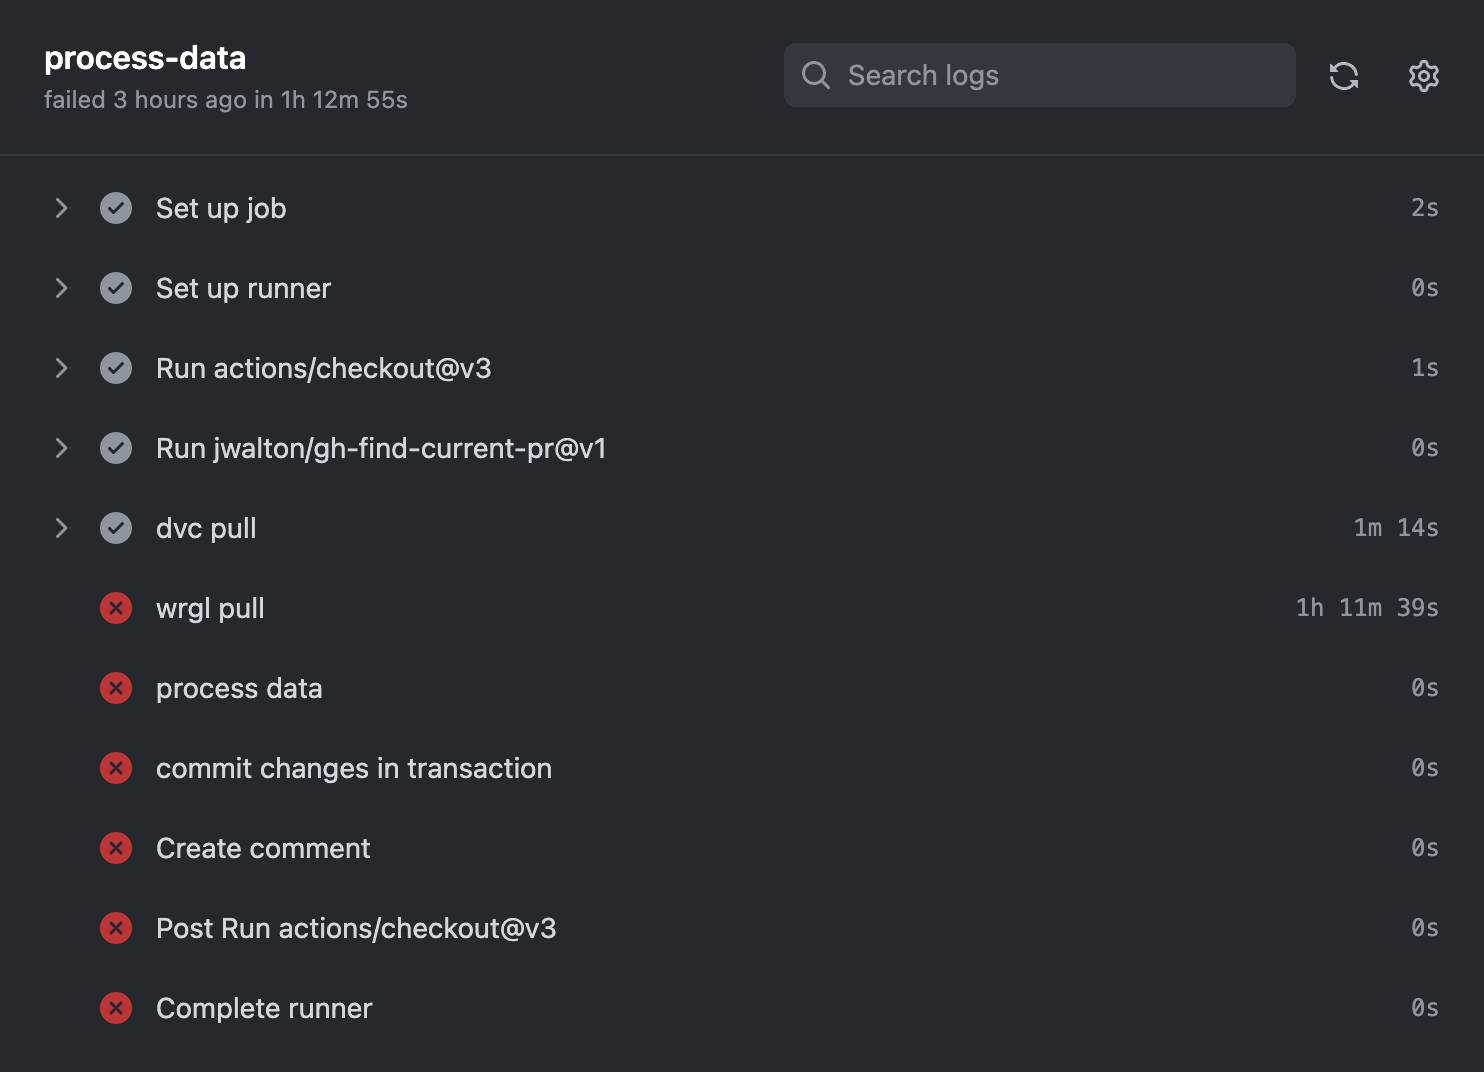Select the Complete runner step label
Screen dimensions: 1484x1072
[x=264, y=1008]
